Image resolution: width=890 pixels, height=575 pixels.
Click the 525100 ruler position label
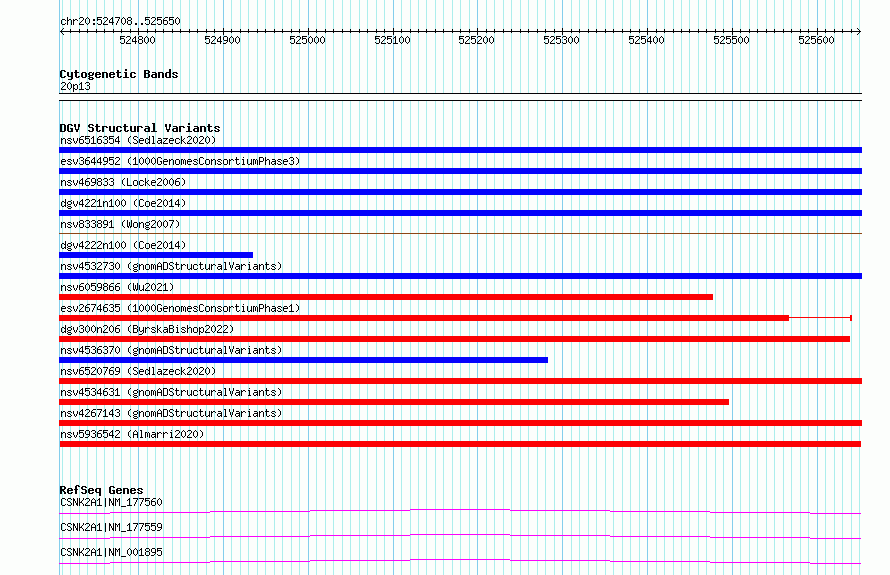[392, 40]
